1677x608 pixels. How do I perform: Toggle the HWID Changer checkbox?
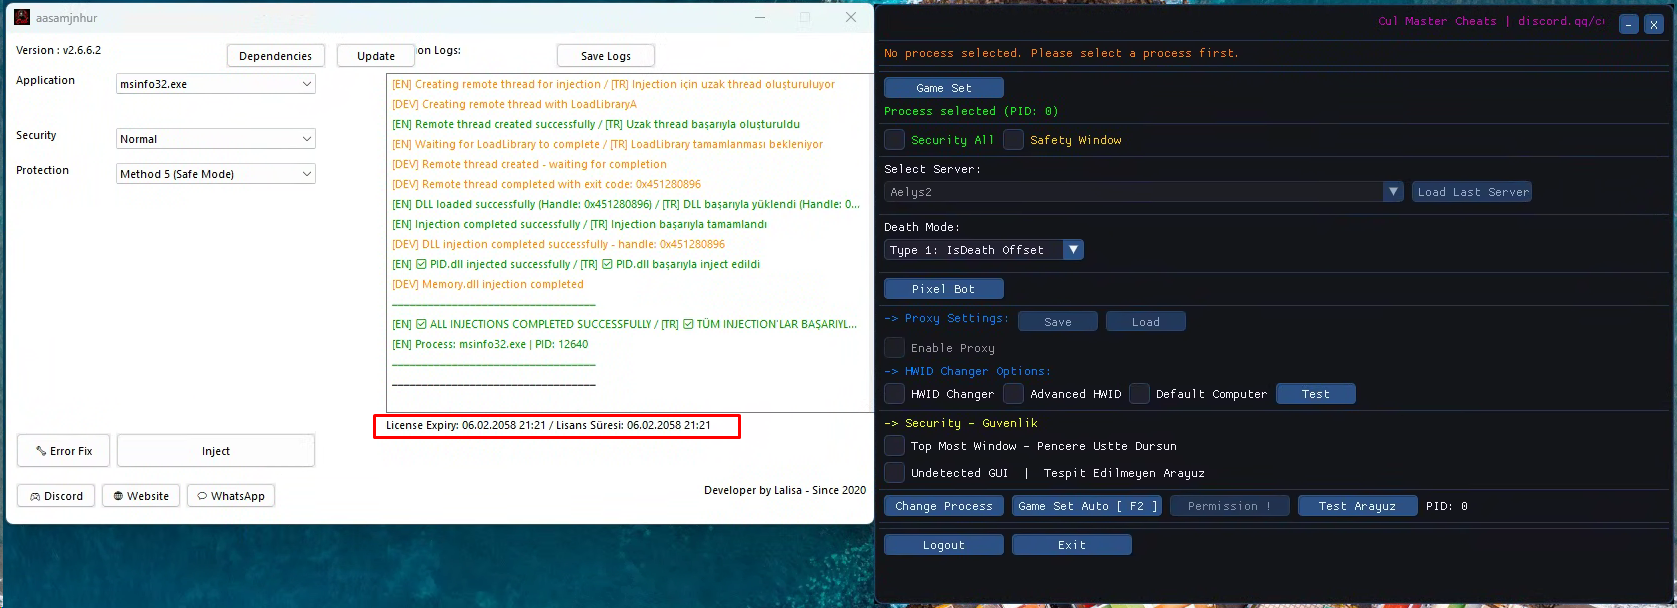click(x=895, y=394)
